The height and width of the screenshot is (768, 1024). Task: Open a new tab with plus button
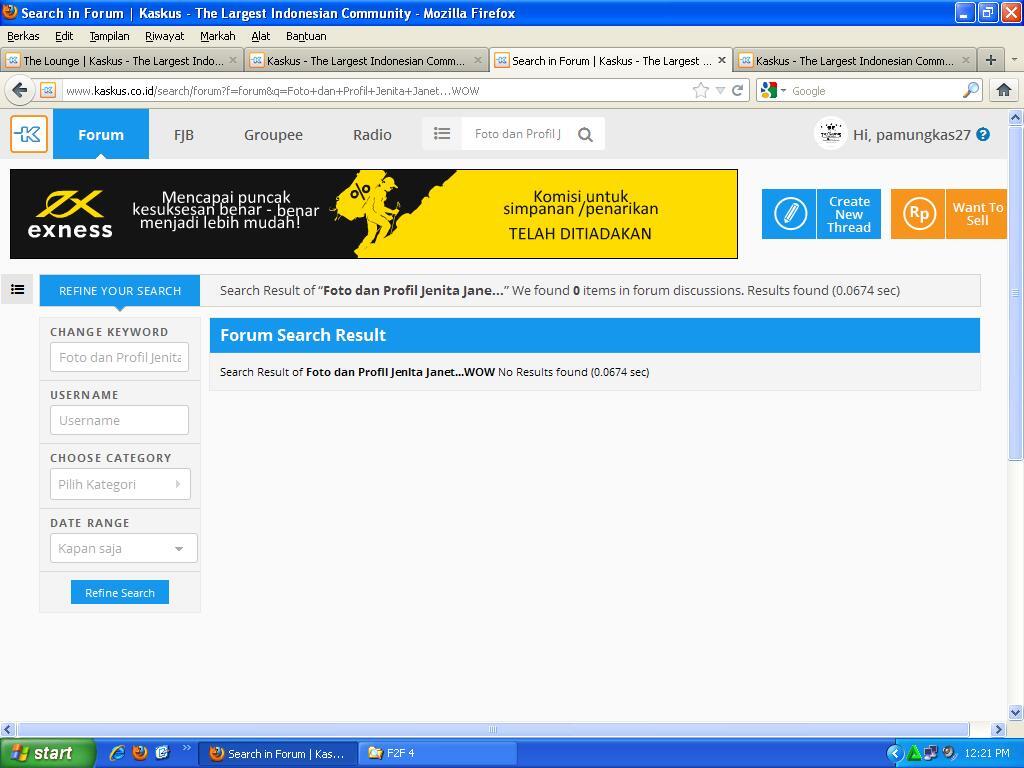point(991,60)
